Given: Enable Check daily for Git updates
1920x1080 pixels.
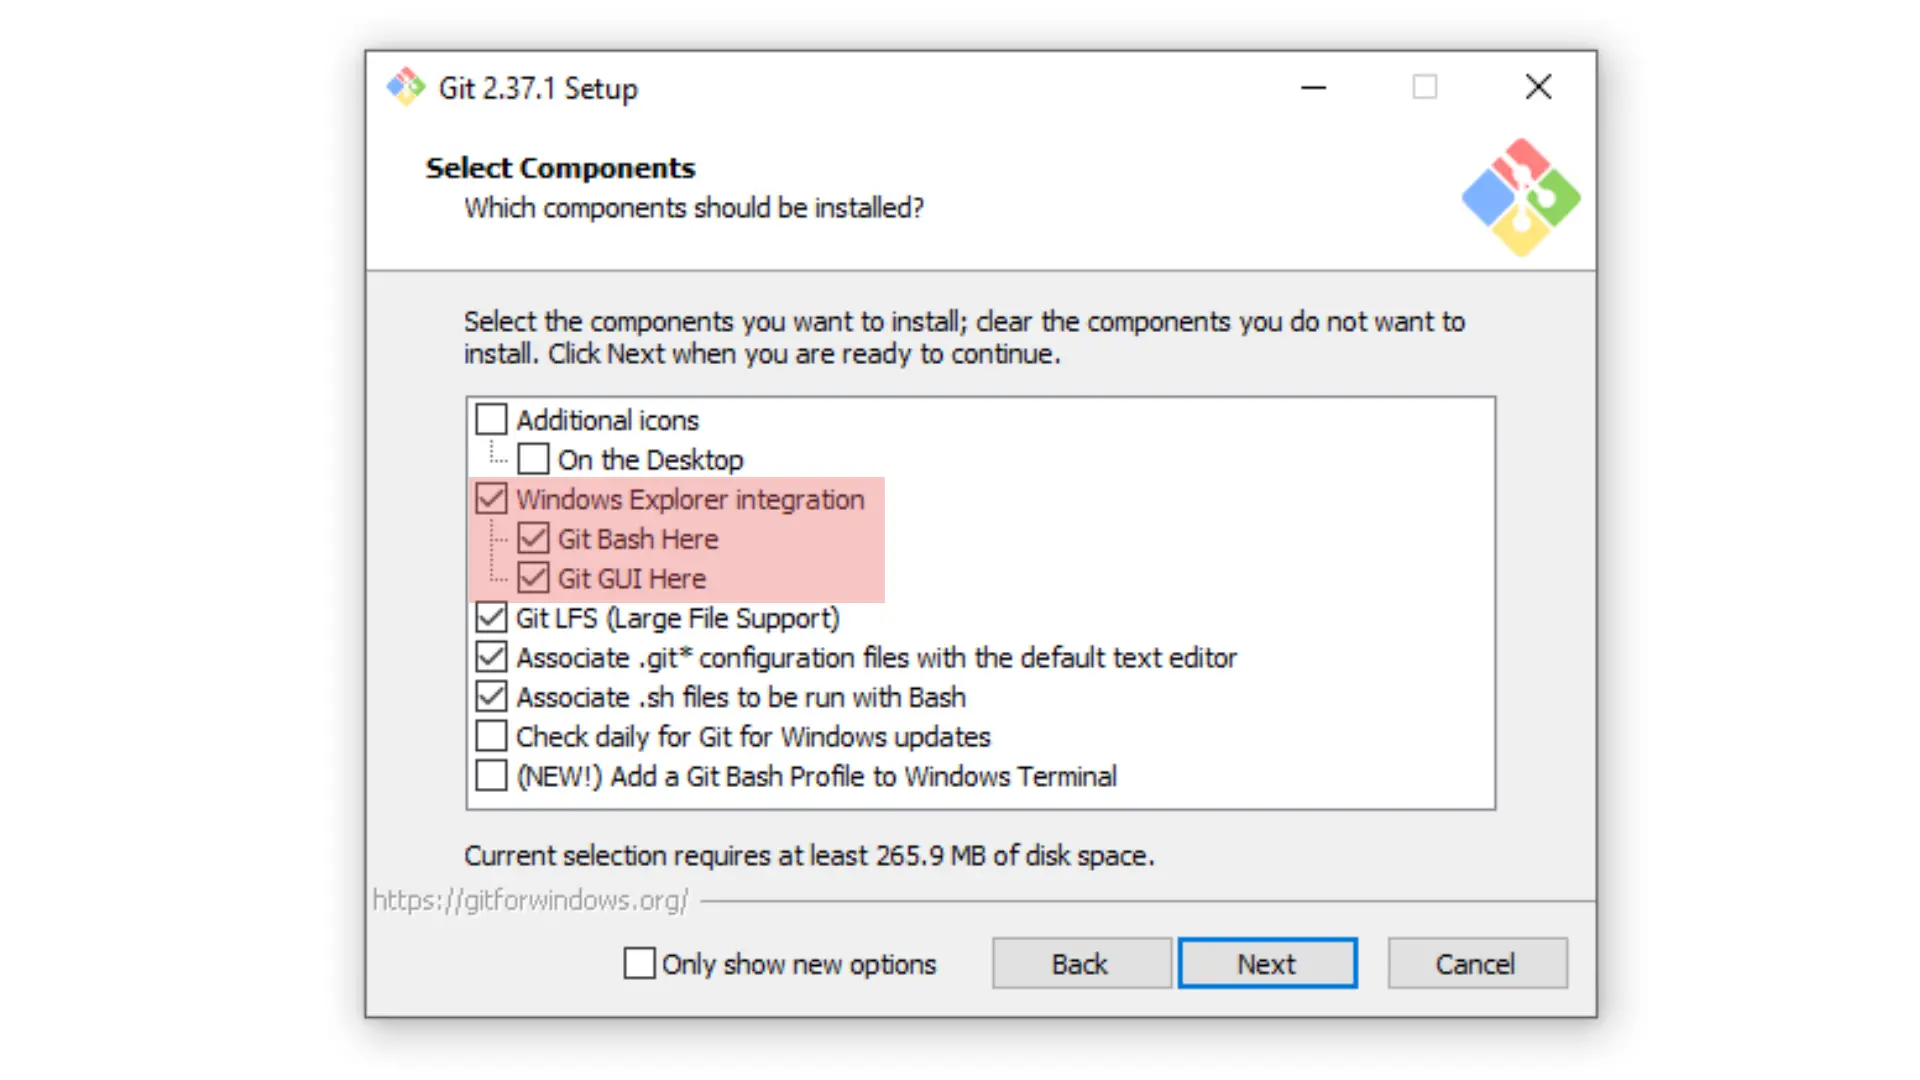Looking at the screenshot, I should coord(491,736).
